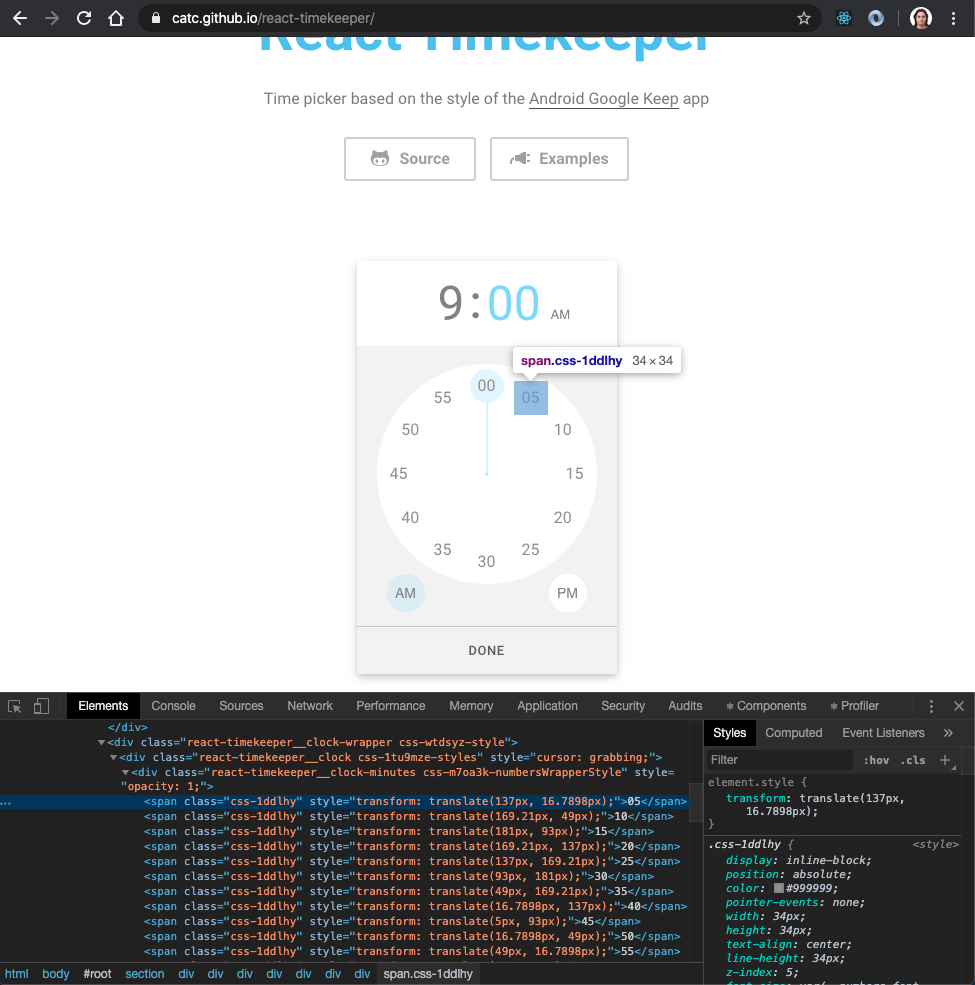Open the Console panel
The image size is (975, 985).
click(x=173, y=705)
